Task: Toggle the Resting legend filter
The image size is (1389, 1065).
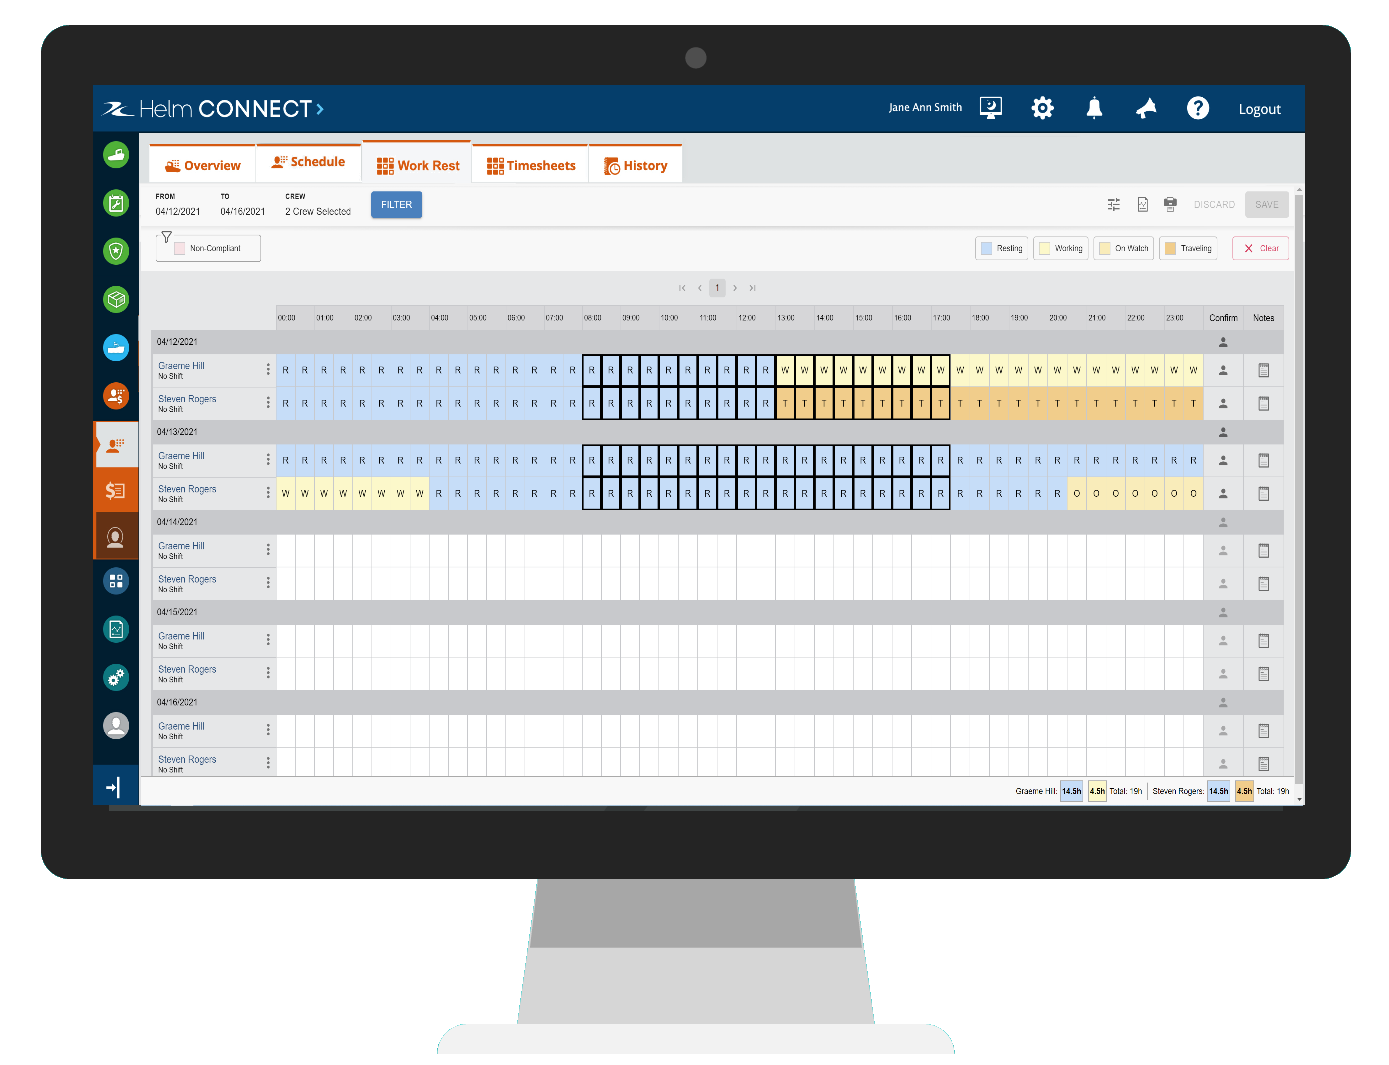Action: point(1001,247)
